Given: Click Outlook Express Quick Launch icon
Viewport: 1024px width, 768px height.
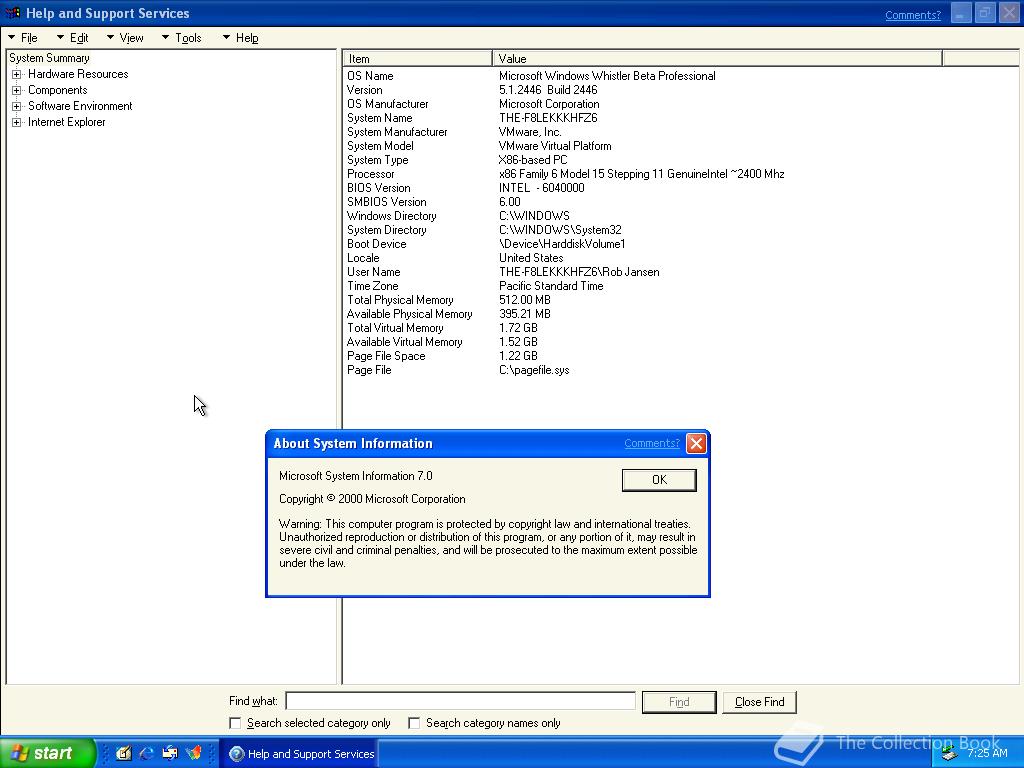Looking at the screenshot, I should (x=170, y=753).
